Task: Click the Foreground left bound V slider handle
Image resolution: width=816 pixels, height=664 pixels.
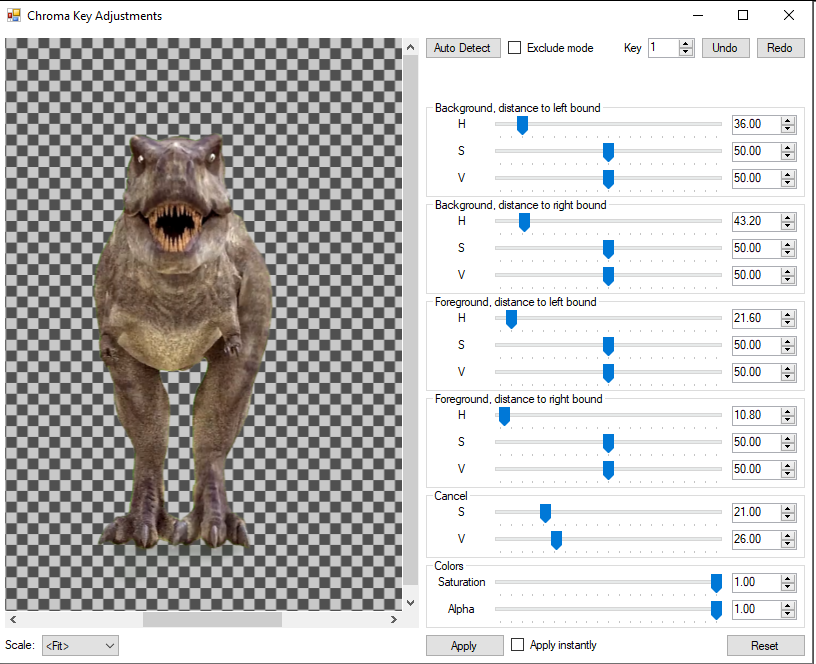Action: click(608, 374)
